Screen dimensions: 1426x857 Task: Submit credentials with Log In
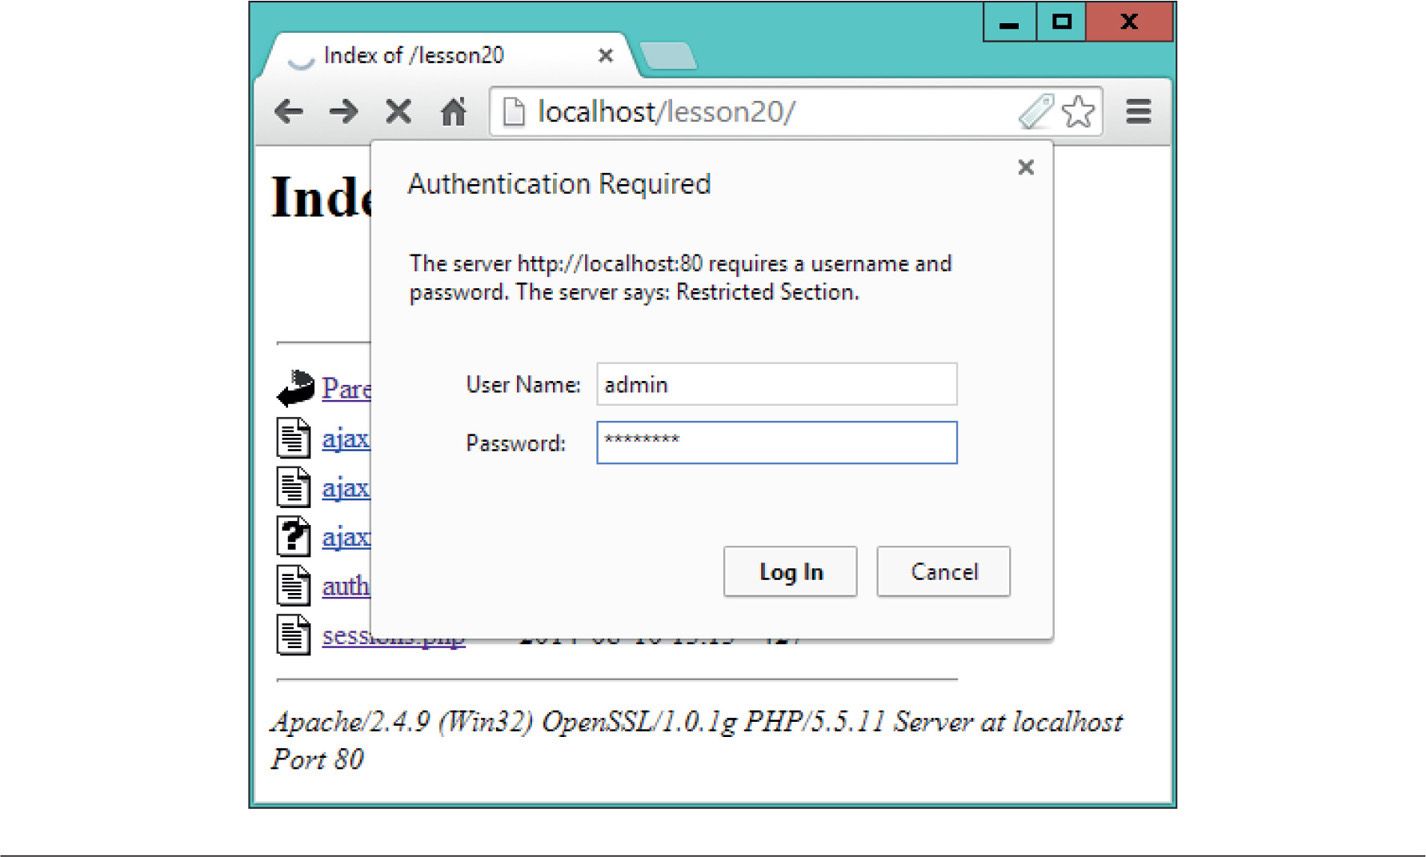tap(790, 571)
